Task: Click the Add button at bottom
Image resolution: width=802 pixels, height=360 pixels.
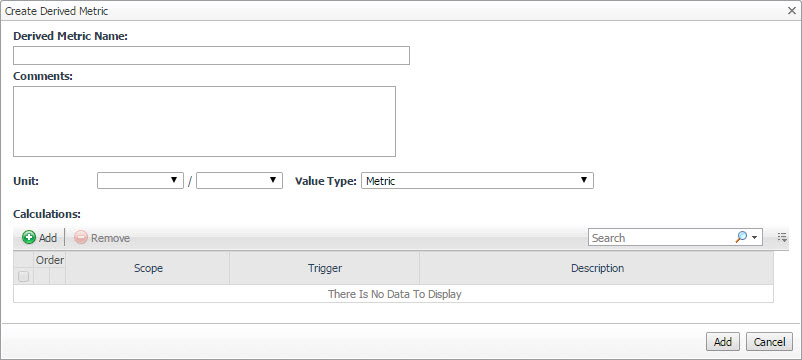Action: (x=723, y=342)
